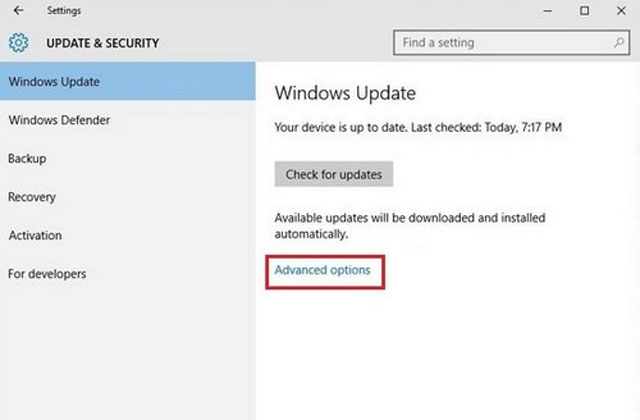Maximize the Settings window
The width and height of the screenshot is (640, 420).
point(584,11)
